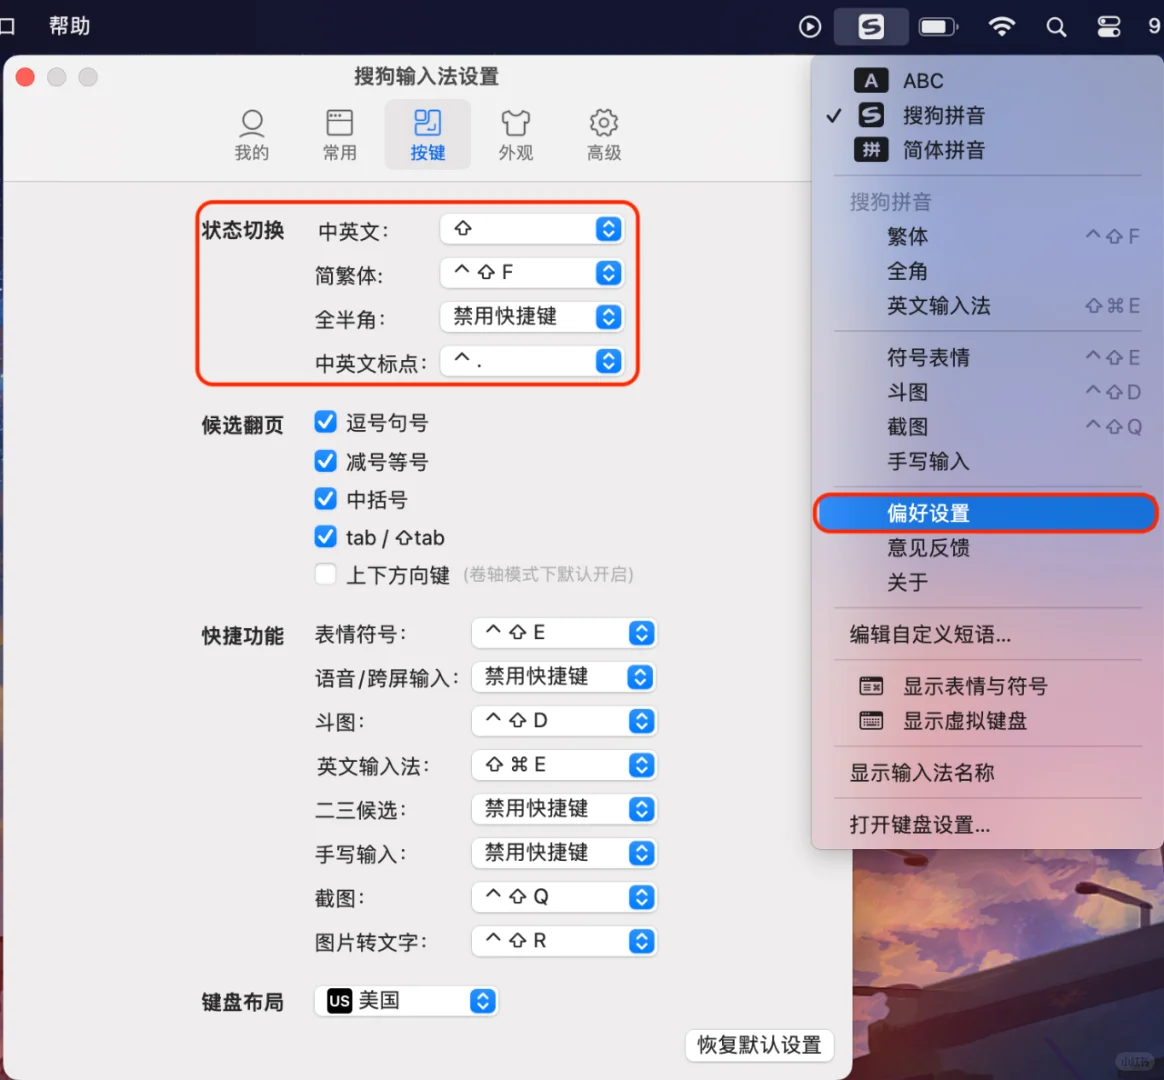Click the US flag keyboard layout icon
This screenshot has height=1080, width=1164.
(x=339, y=1001)
